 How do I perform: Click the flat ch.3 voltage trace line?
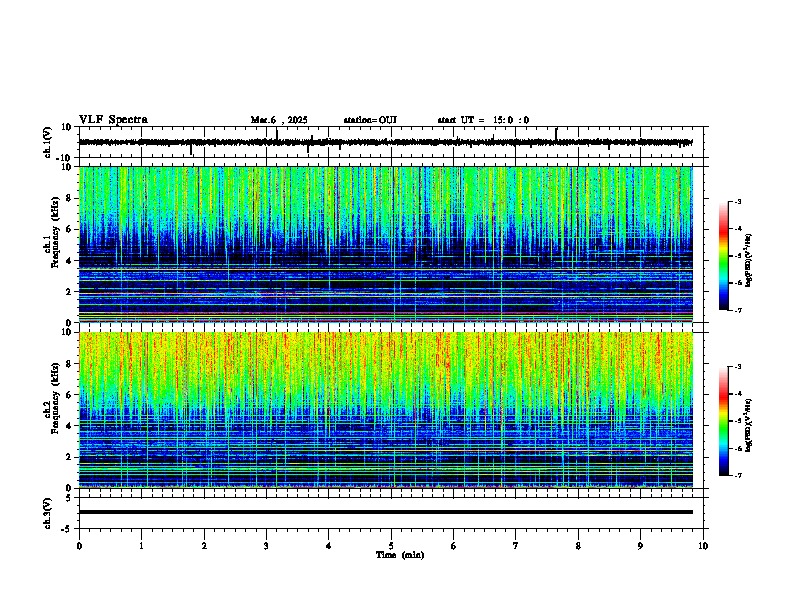pos(385,512)
